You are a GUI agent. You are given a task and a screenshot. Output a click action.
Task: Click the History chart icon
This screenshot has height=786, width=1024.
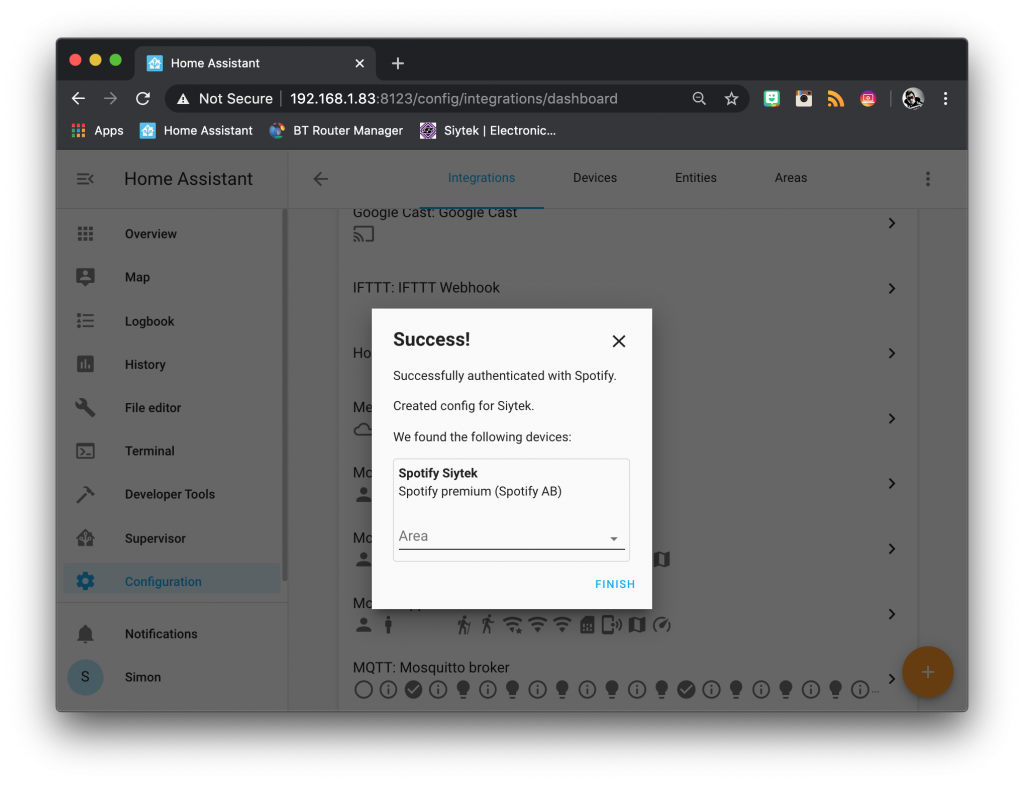[x=86, y=364]
